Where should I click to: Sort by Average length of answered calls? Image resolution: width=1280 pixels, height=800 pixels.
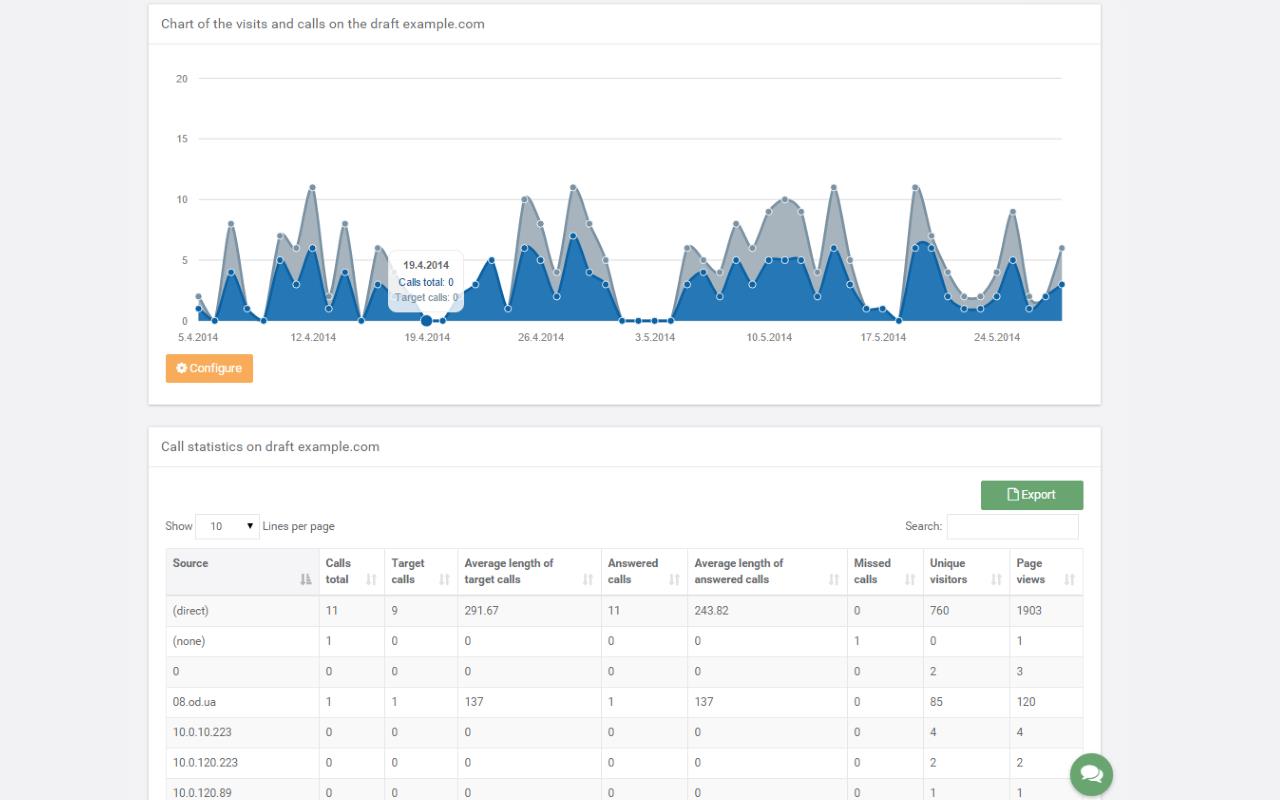click(x=834, y=579)
